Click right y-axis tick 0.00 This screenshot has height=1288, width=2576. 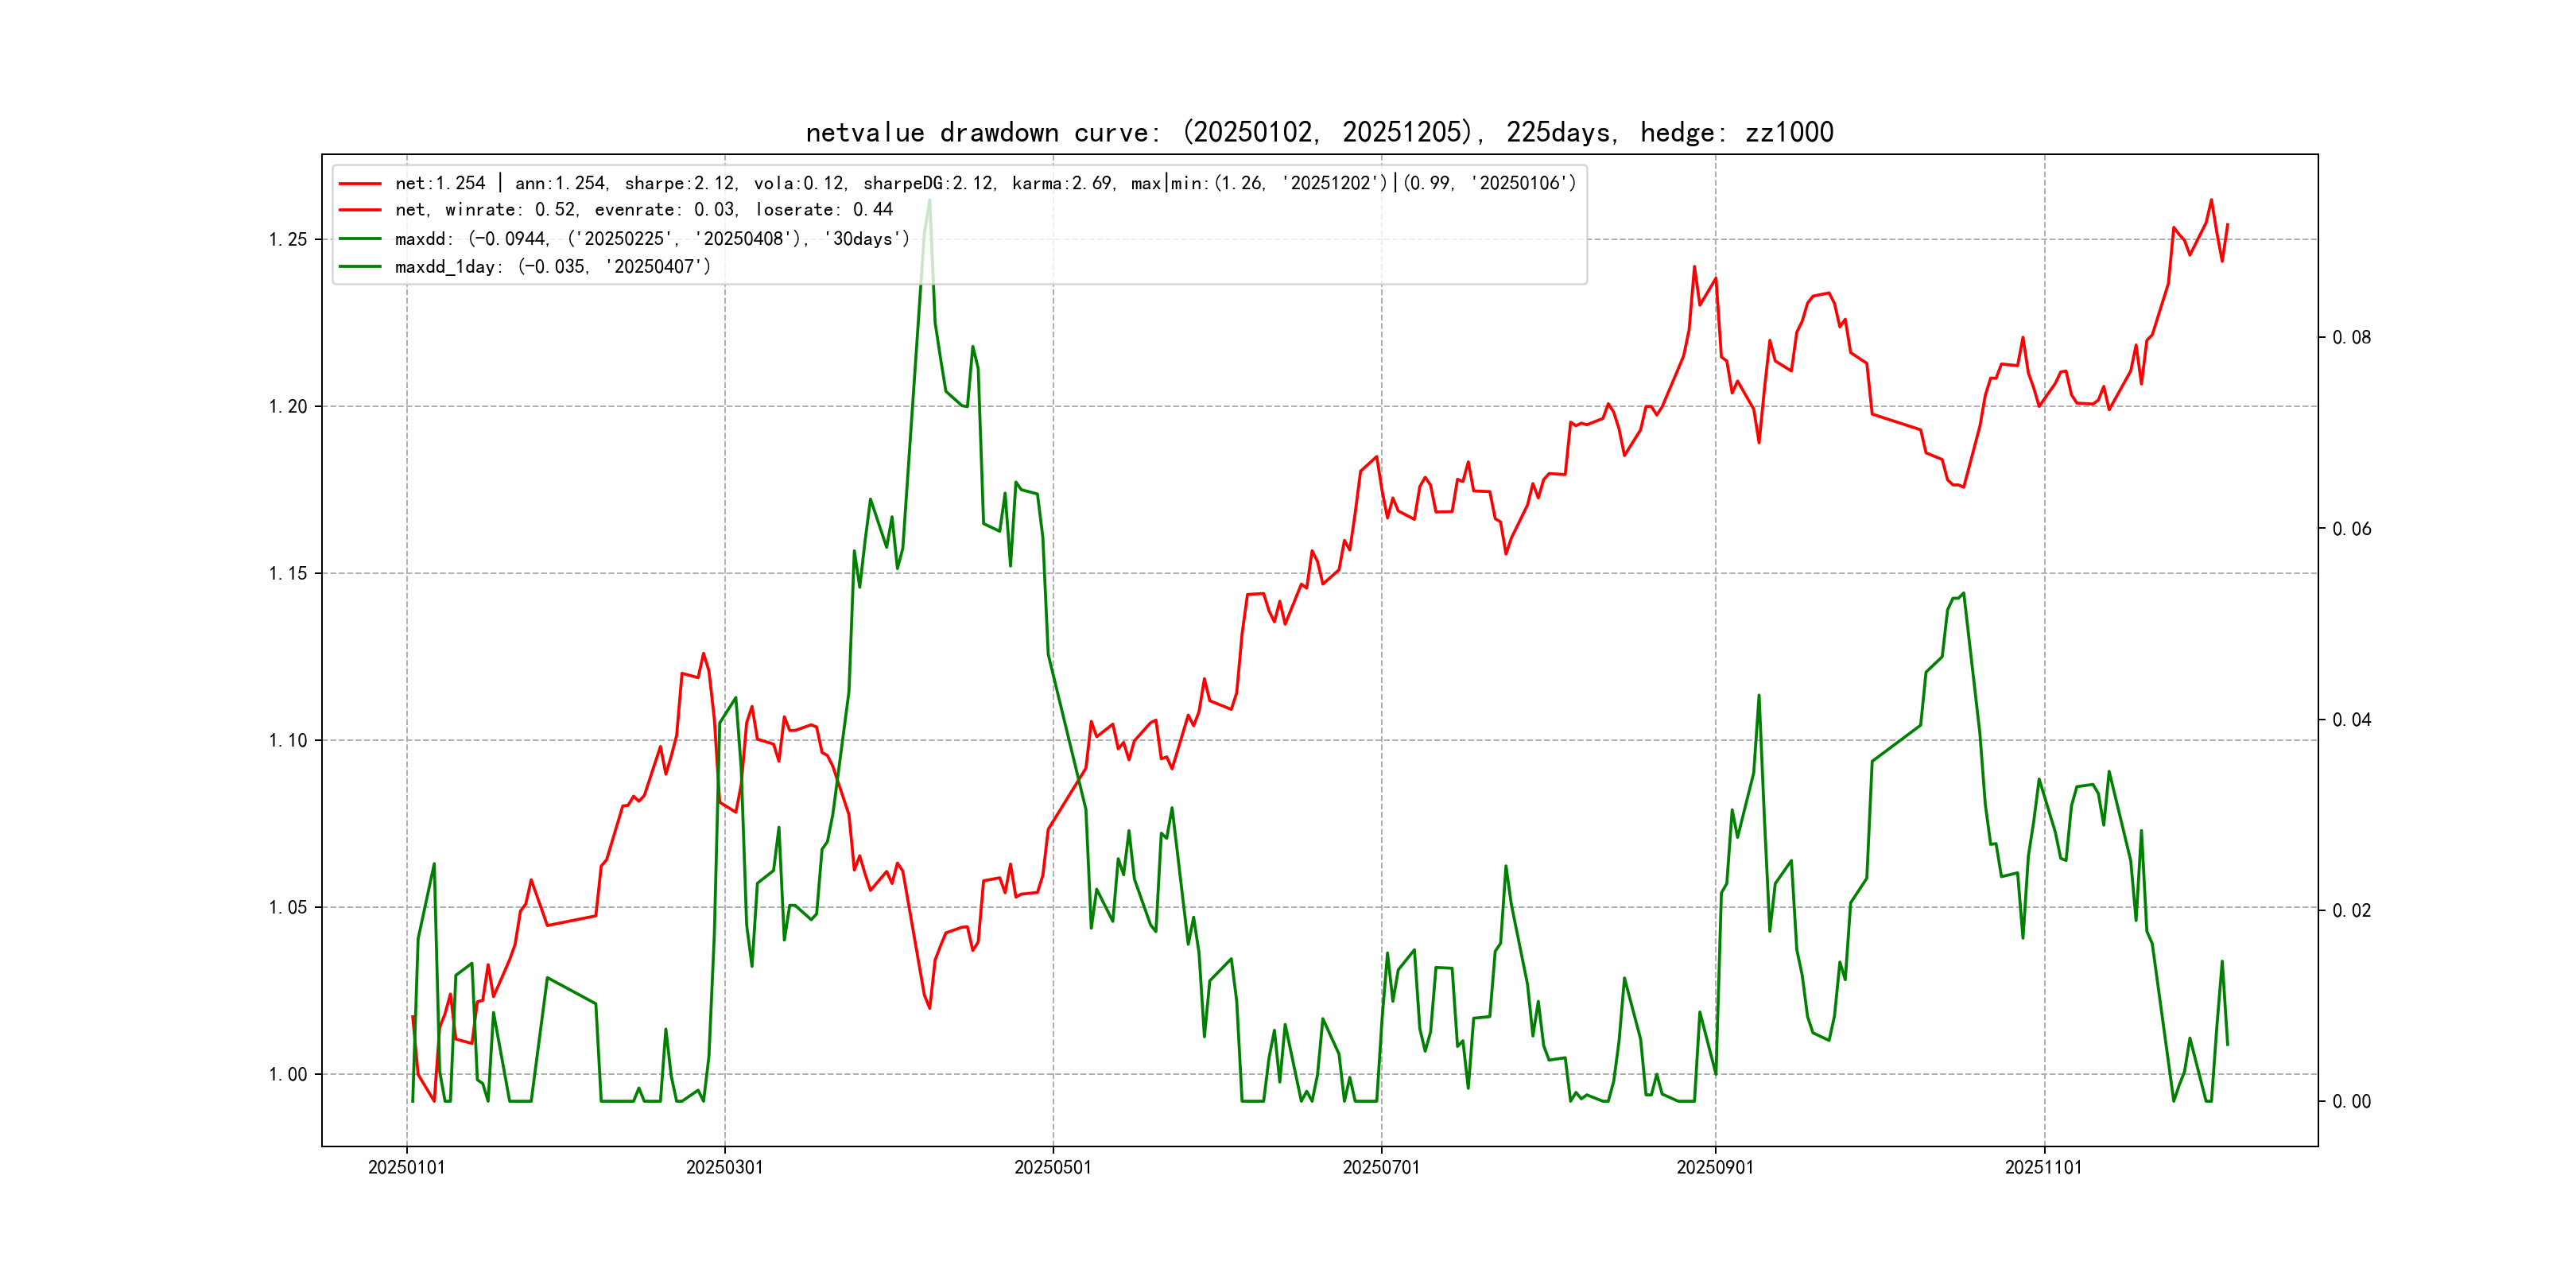pyautogui.click(x=2351, y=1102)
